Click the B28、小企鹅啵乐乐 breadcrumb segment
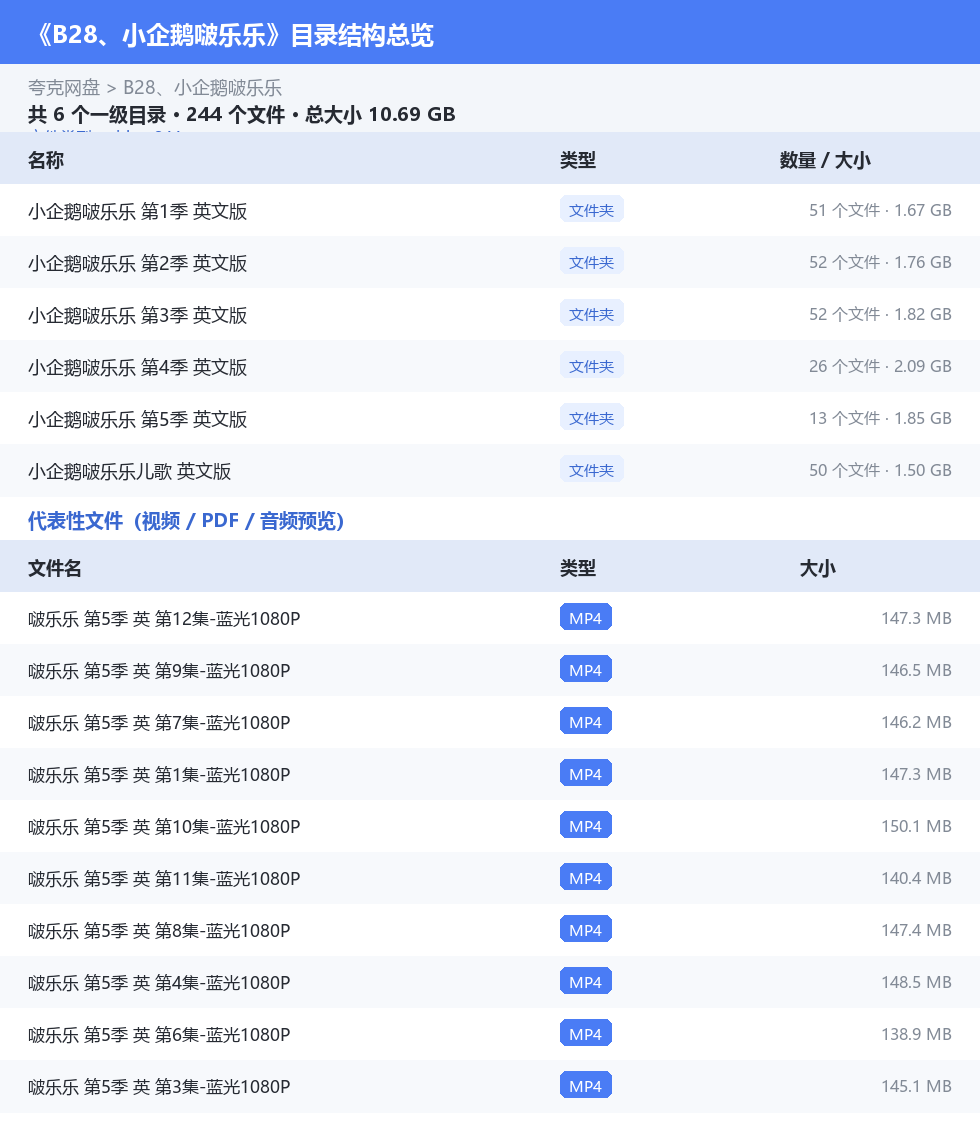Image resolution: width=980 pixels, height=1144 pixels. coord(202,88)
